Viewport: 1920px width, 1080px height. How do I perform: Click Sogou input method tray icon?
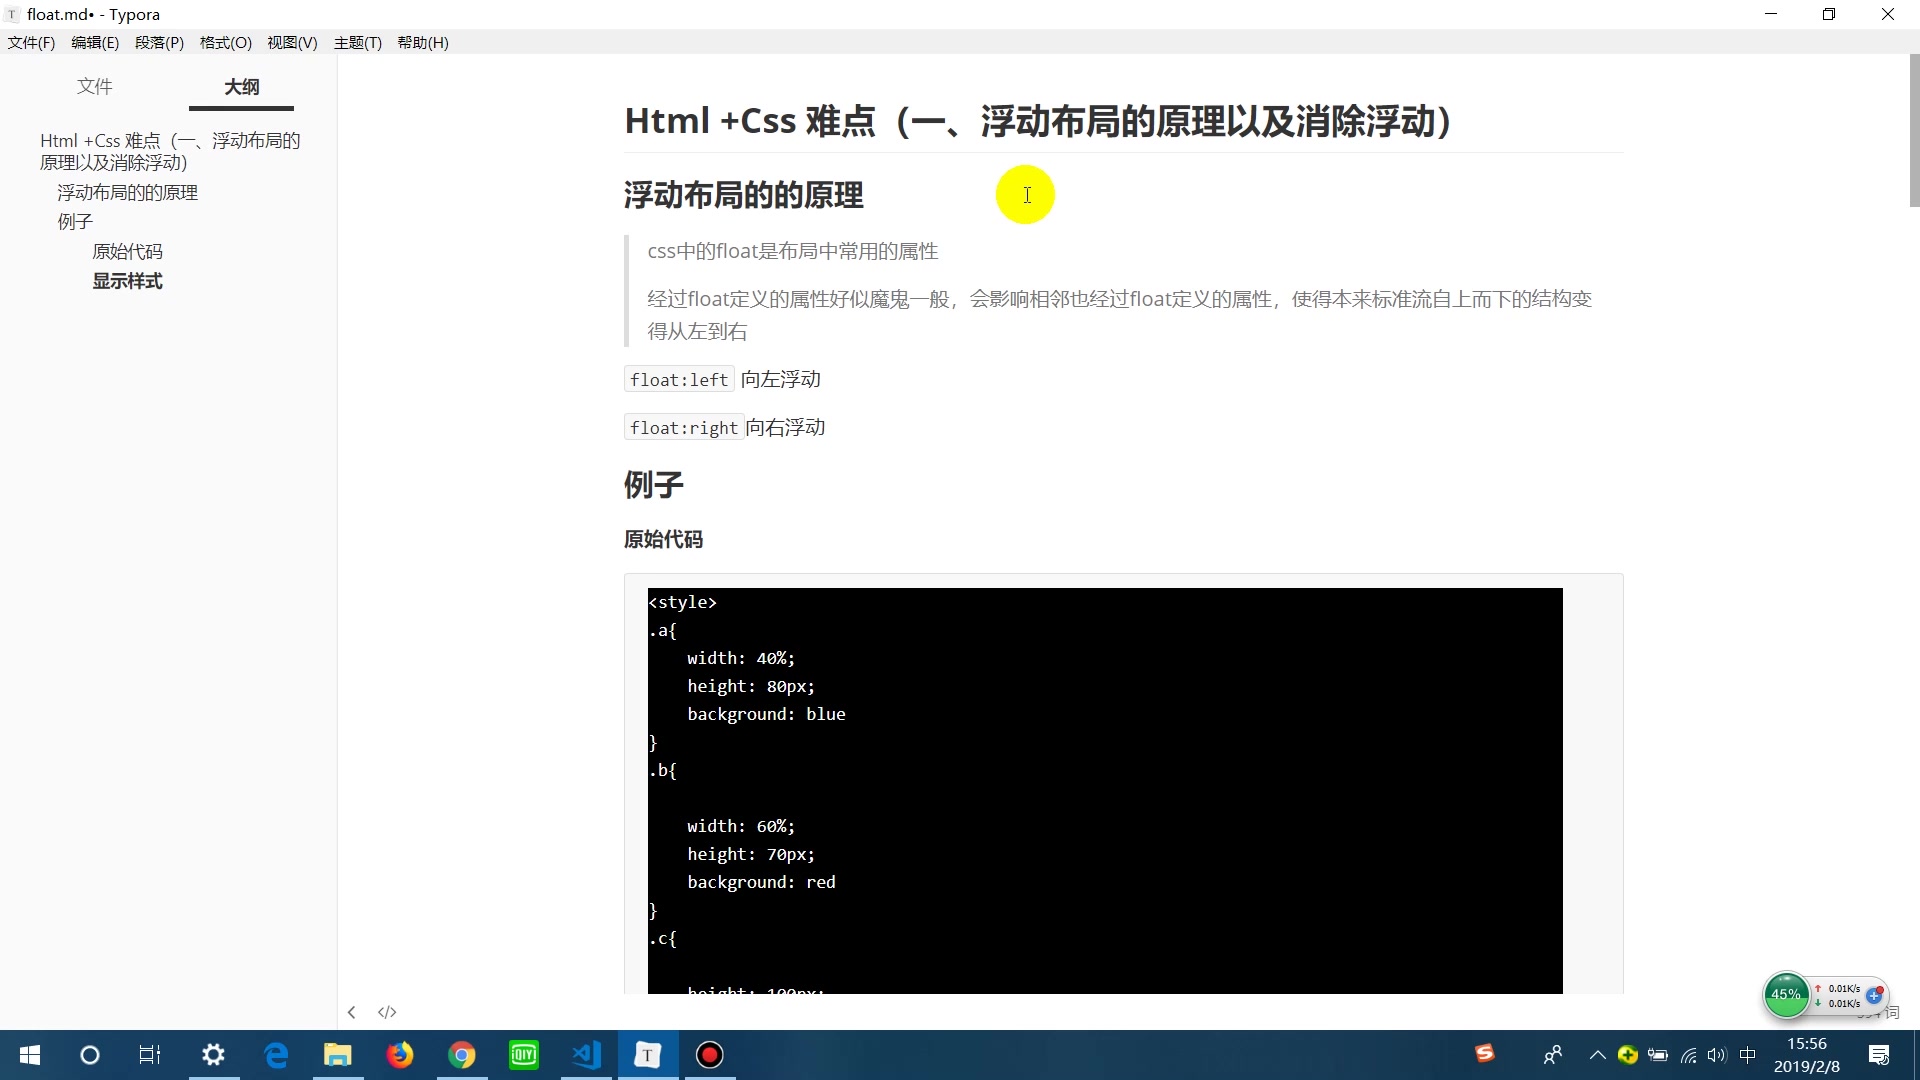[1485, 1053]
